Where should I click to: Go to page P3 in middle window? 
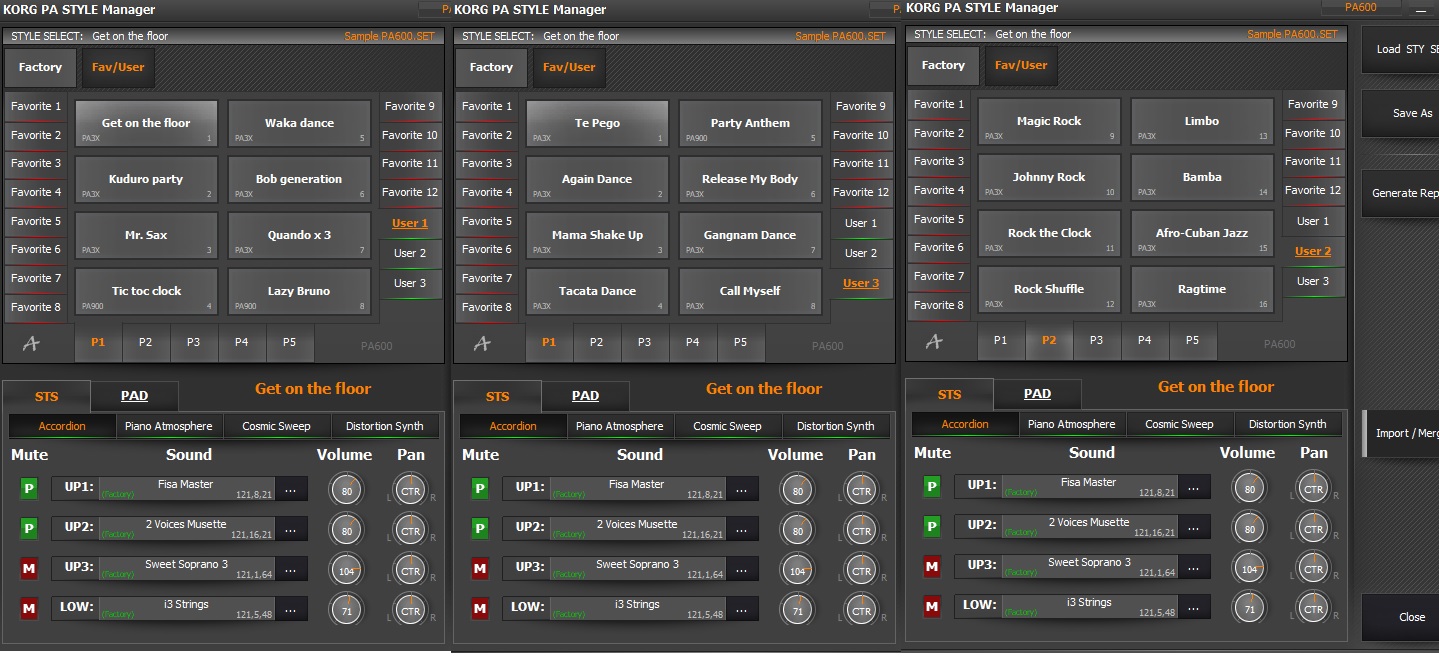[644, 342]
